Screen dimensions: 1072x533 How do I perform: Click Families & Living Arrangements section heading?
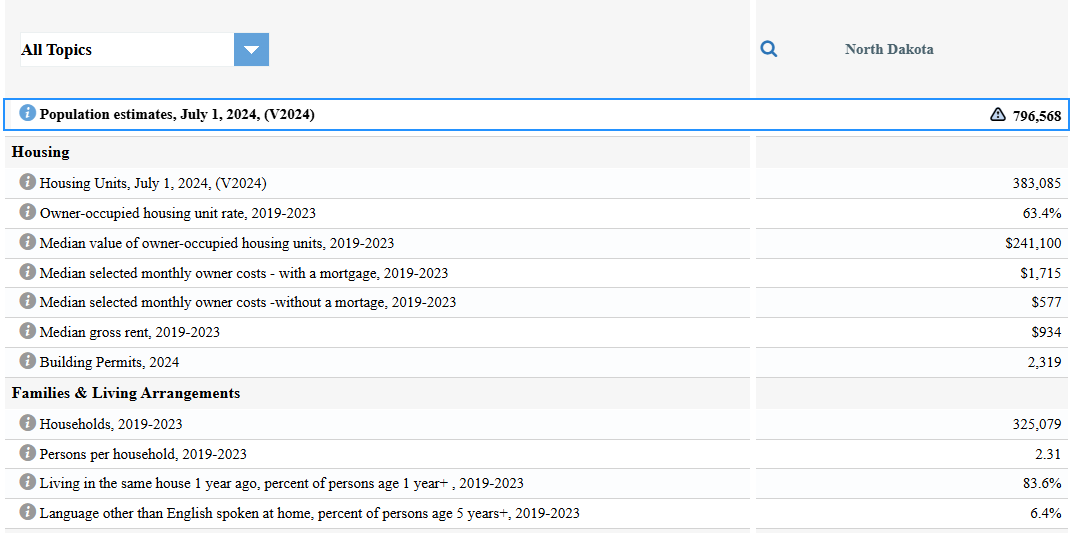click(126, 393)
